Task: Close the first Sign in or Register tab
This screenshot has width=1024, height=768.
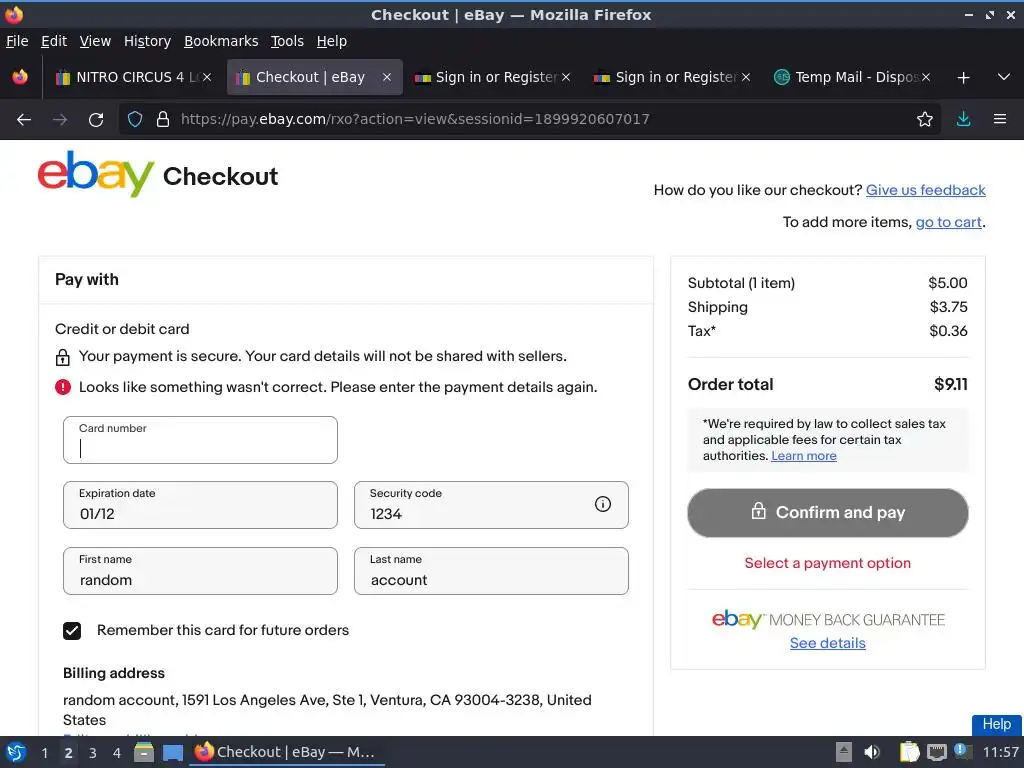Action: (x=566, y=77)
